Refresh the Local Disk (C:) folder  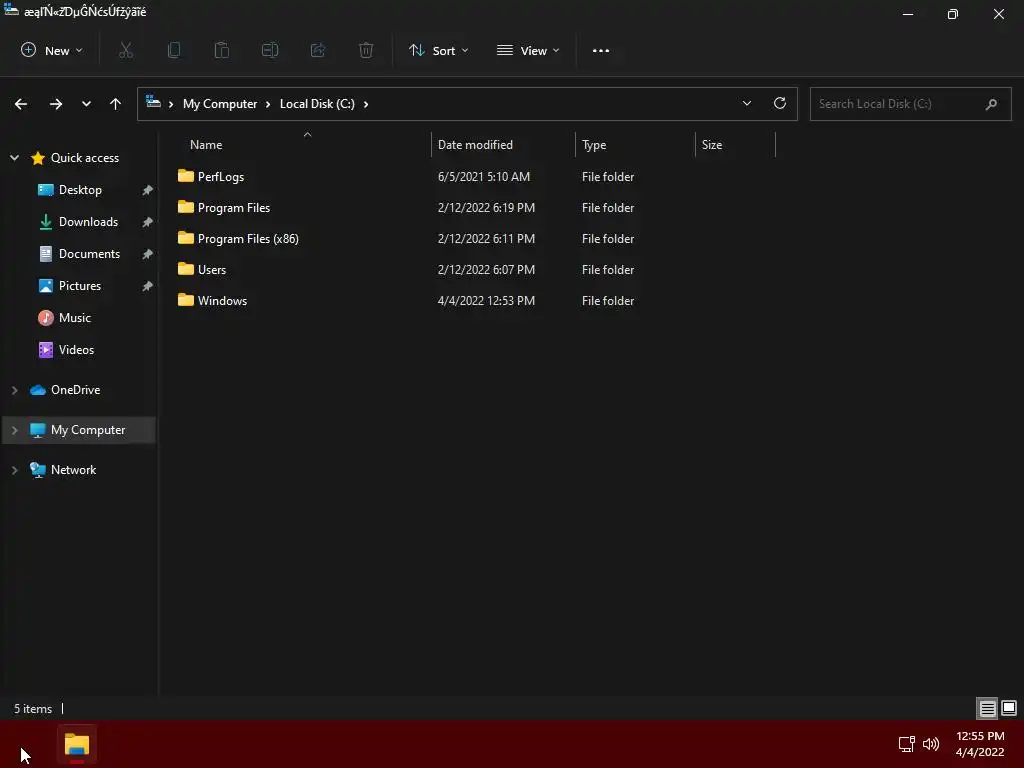click(780, 103)
